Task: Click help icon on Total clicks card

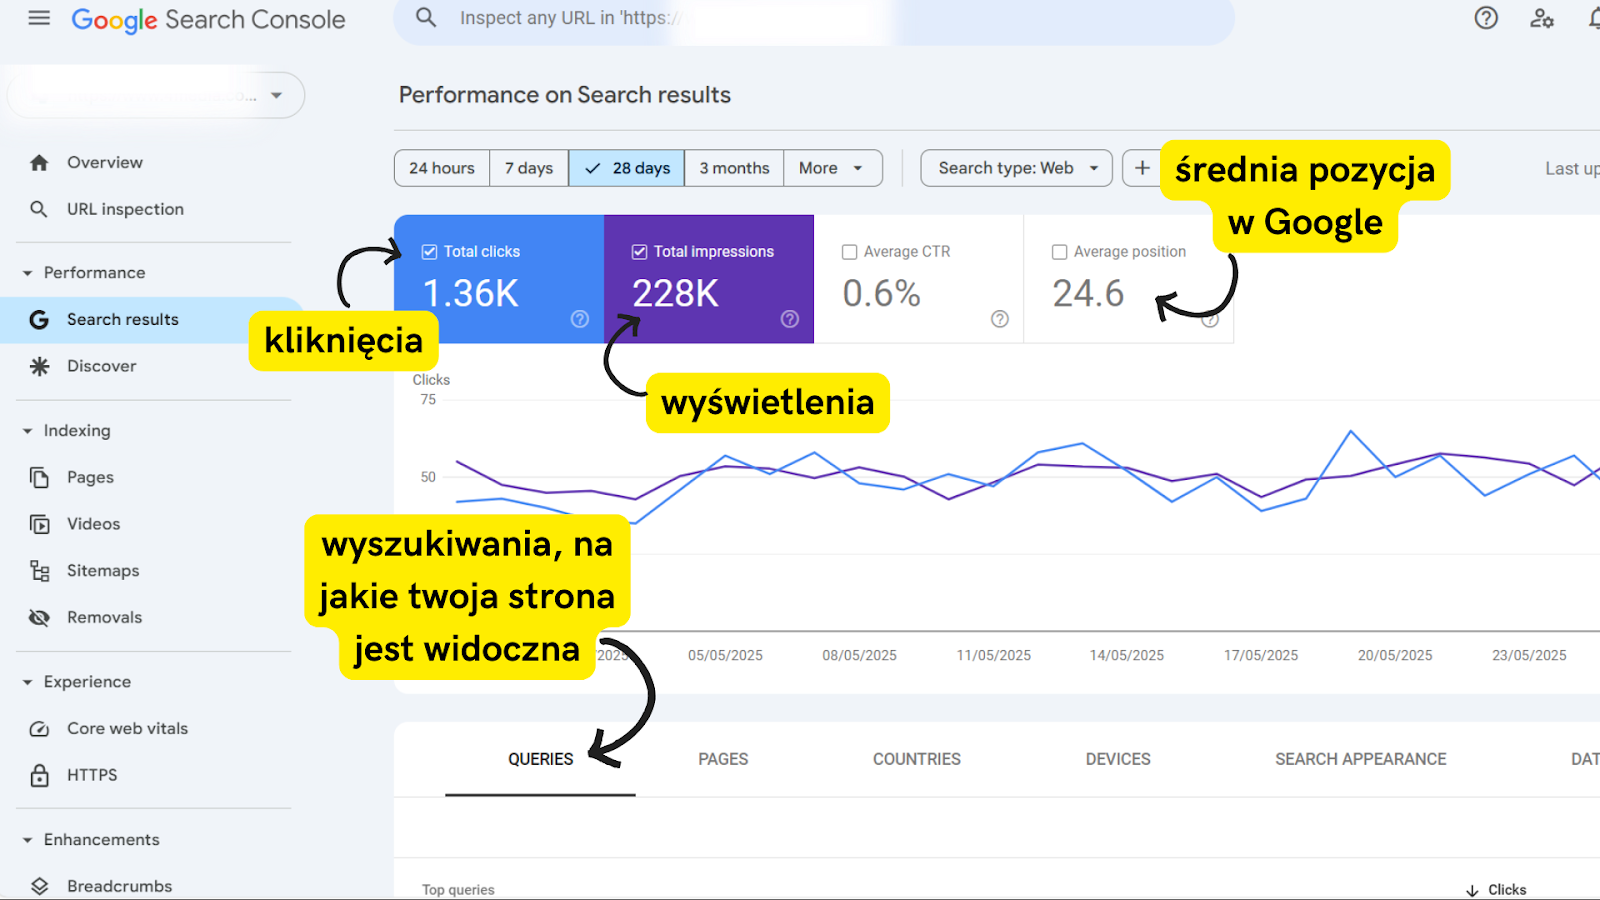Action: (x=580, y=319)
